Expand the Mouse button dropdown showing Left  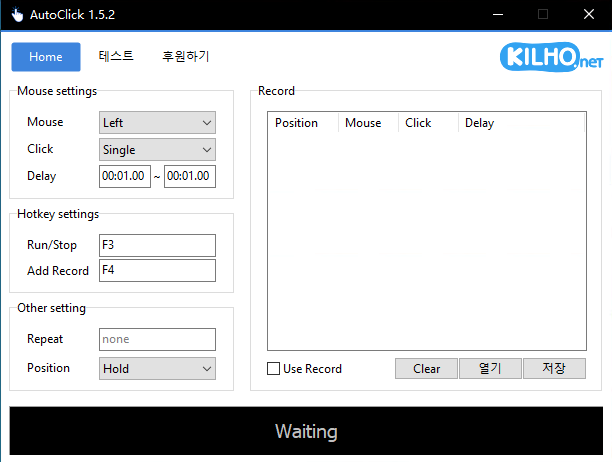[x=157, y=123]
